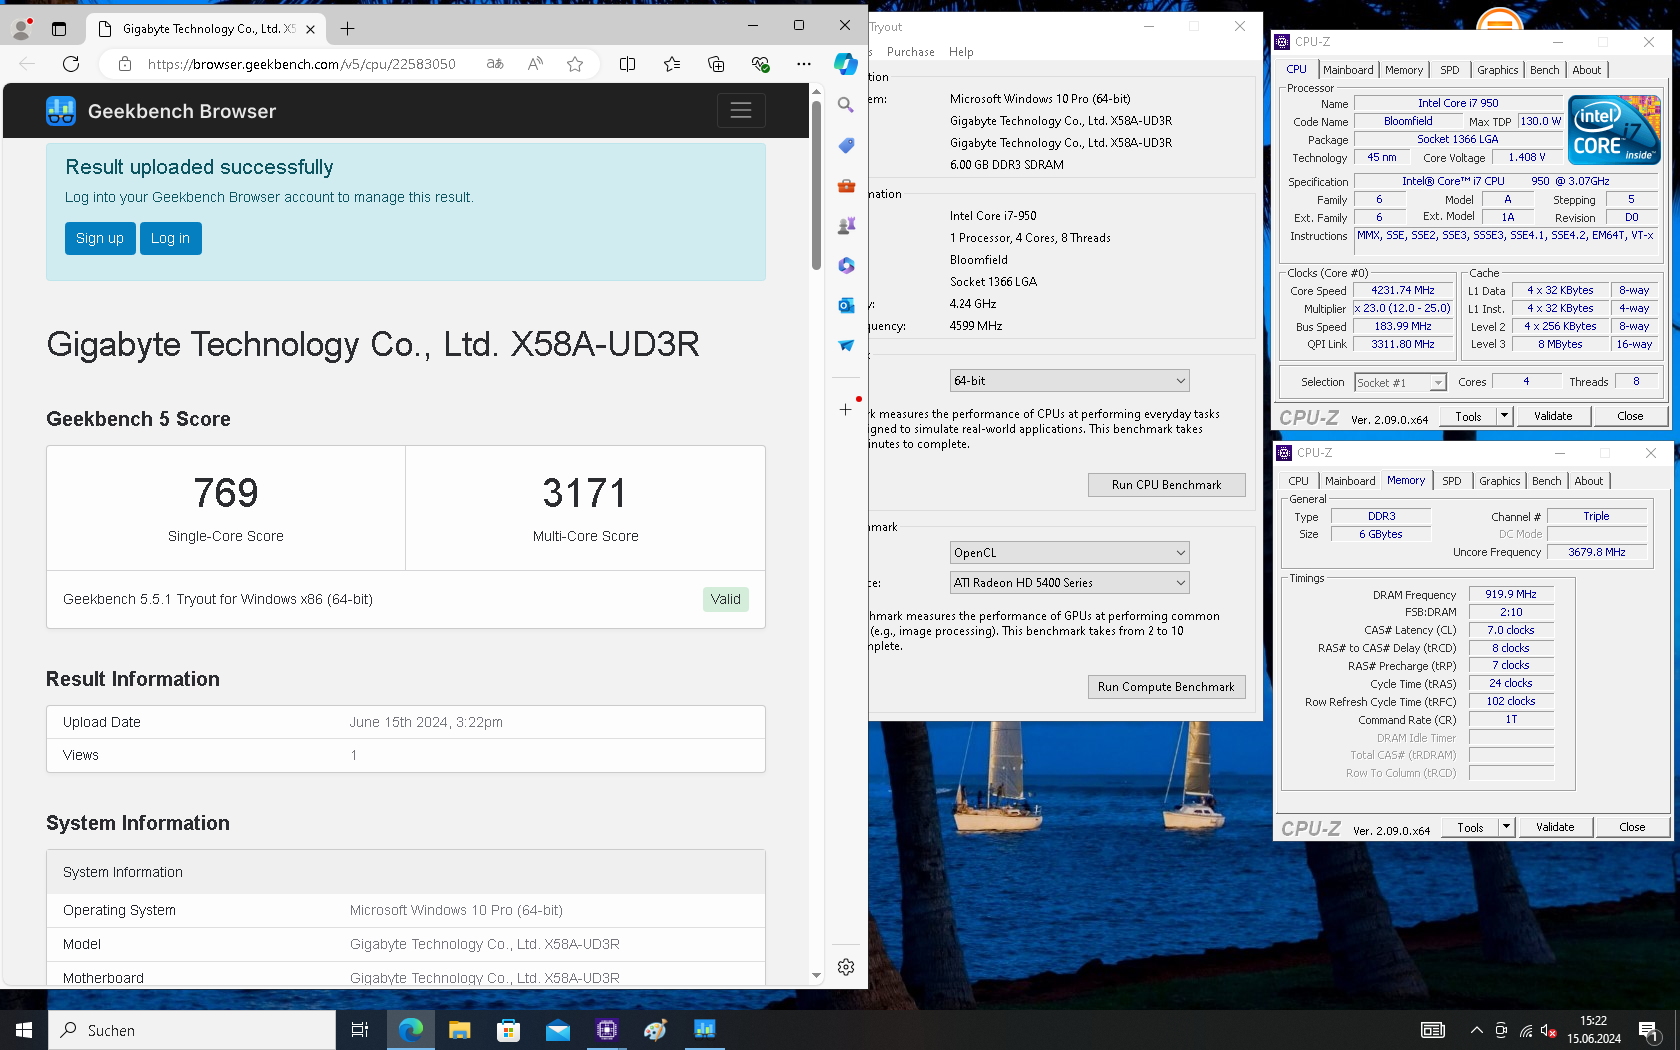
Task: Open the Copilot icon in Edge
Action: (846, 64)
